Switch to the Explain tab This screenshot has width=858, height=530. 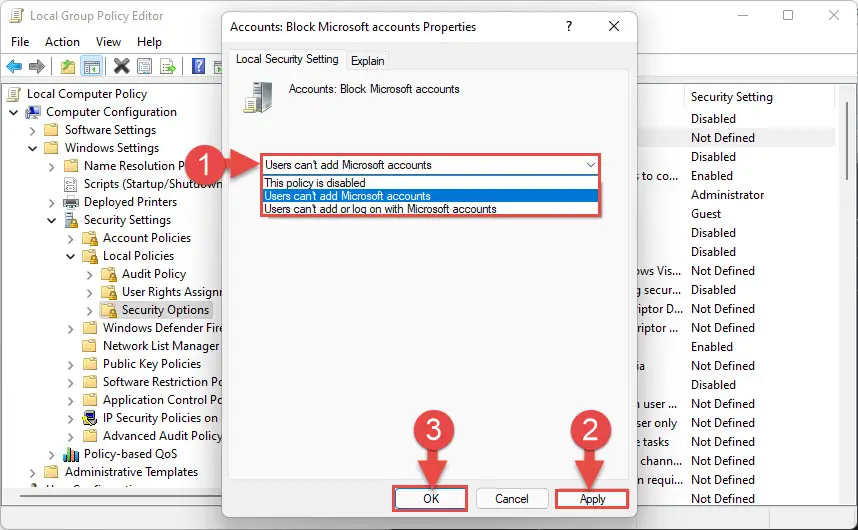pyautogui.click(x=368, y=61)
